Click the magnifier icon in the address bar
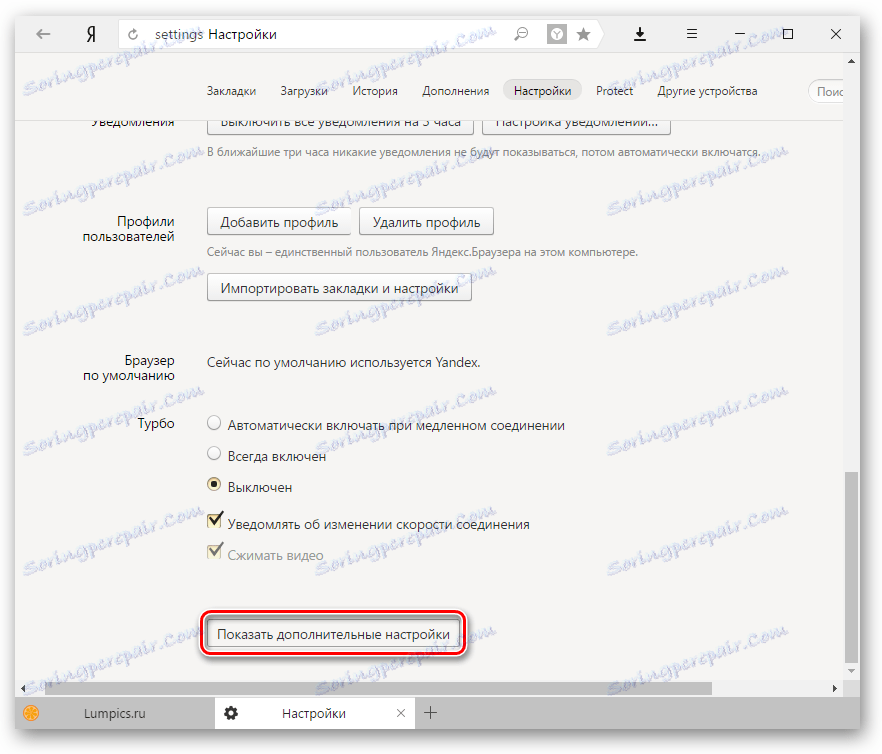This screenshot has height=754, width=882. [x=521, y=34]
